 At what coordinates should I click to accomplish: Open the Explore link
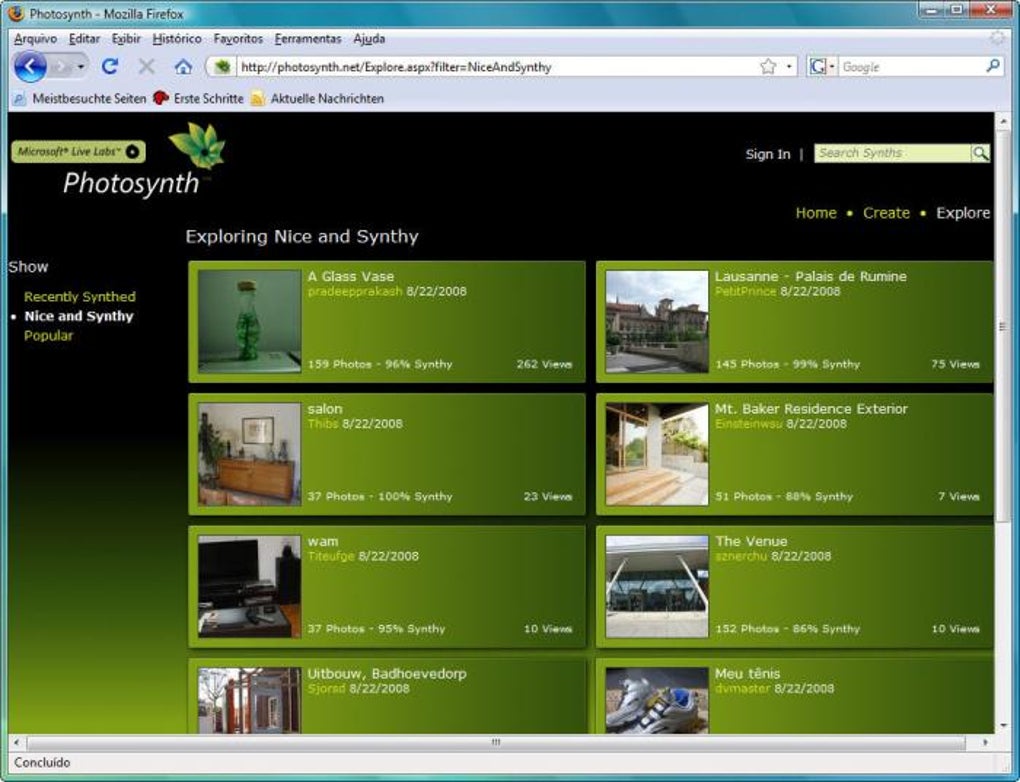[963, 213]
